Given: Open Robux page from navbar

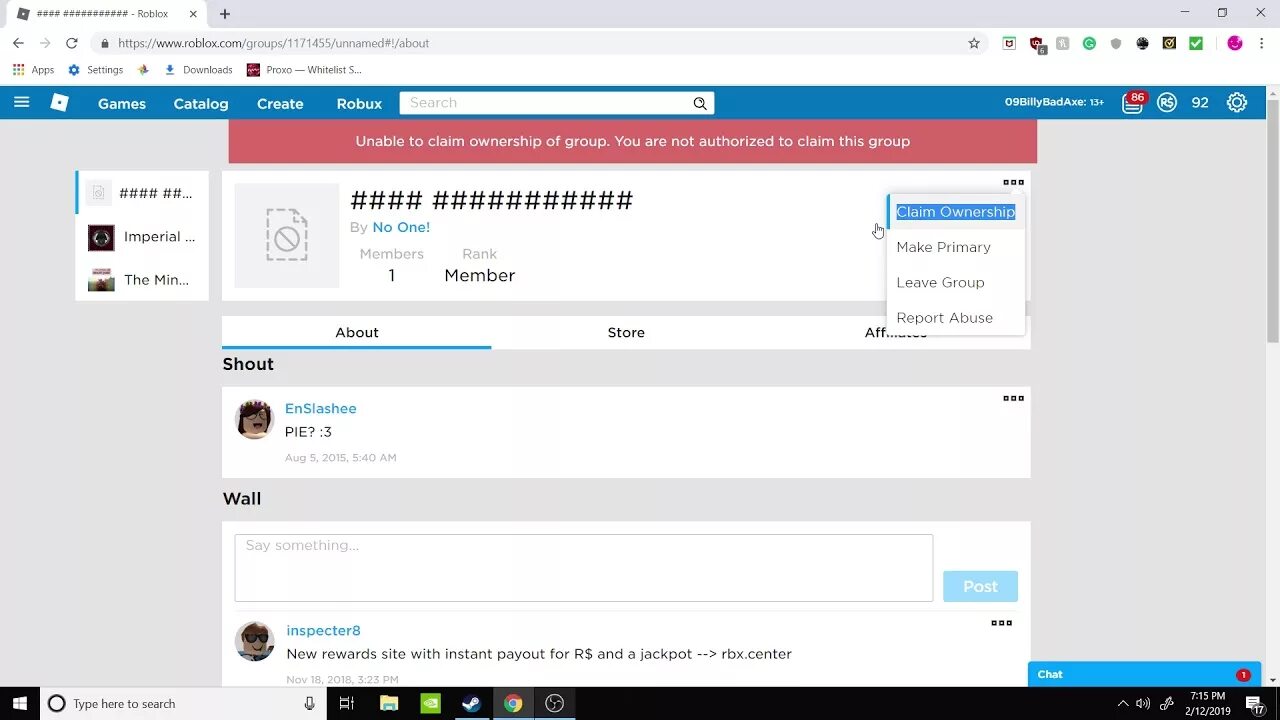Looking at the screenshot, I should click(x=359, y=103).
